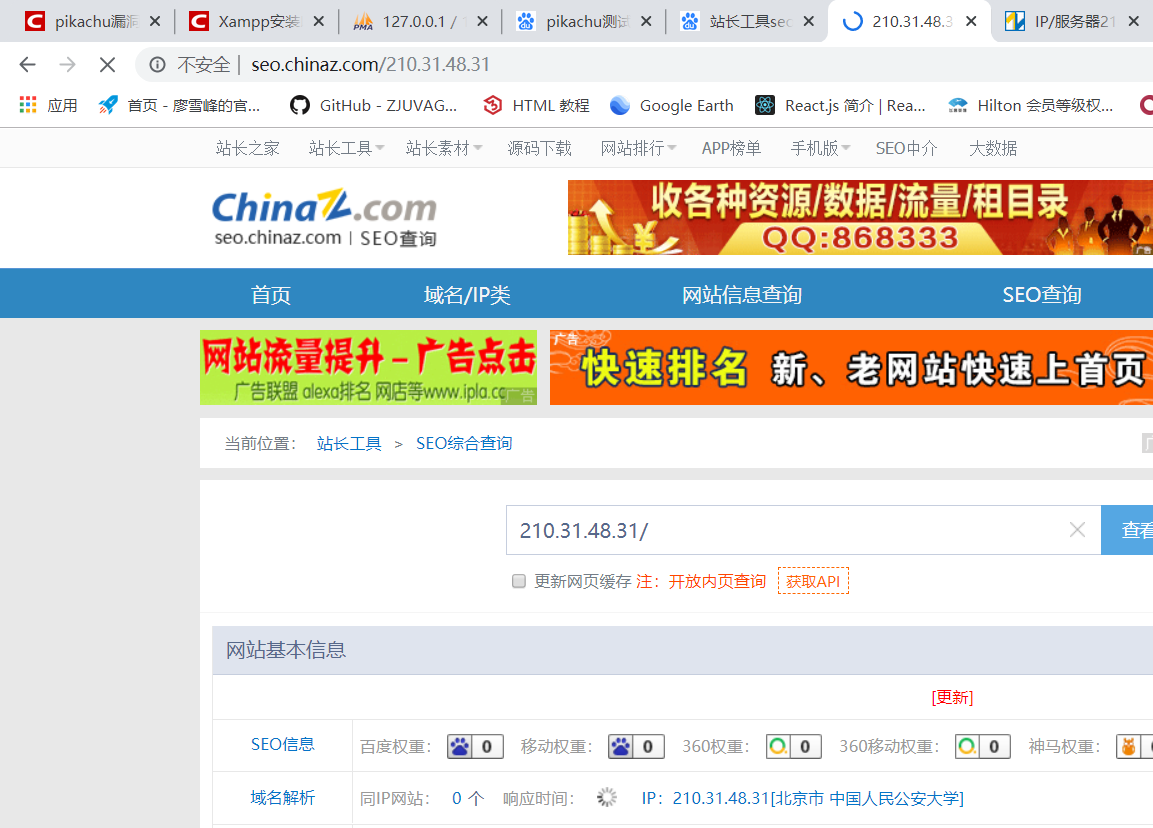
Task: Open the GitHub ZJUVAG bookmark
Action: click(374, 105)
